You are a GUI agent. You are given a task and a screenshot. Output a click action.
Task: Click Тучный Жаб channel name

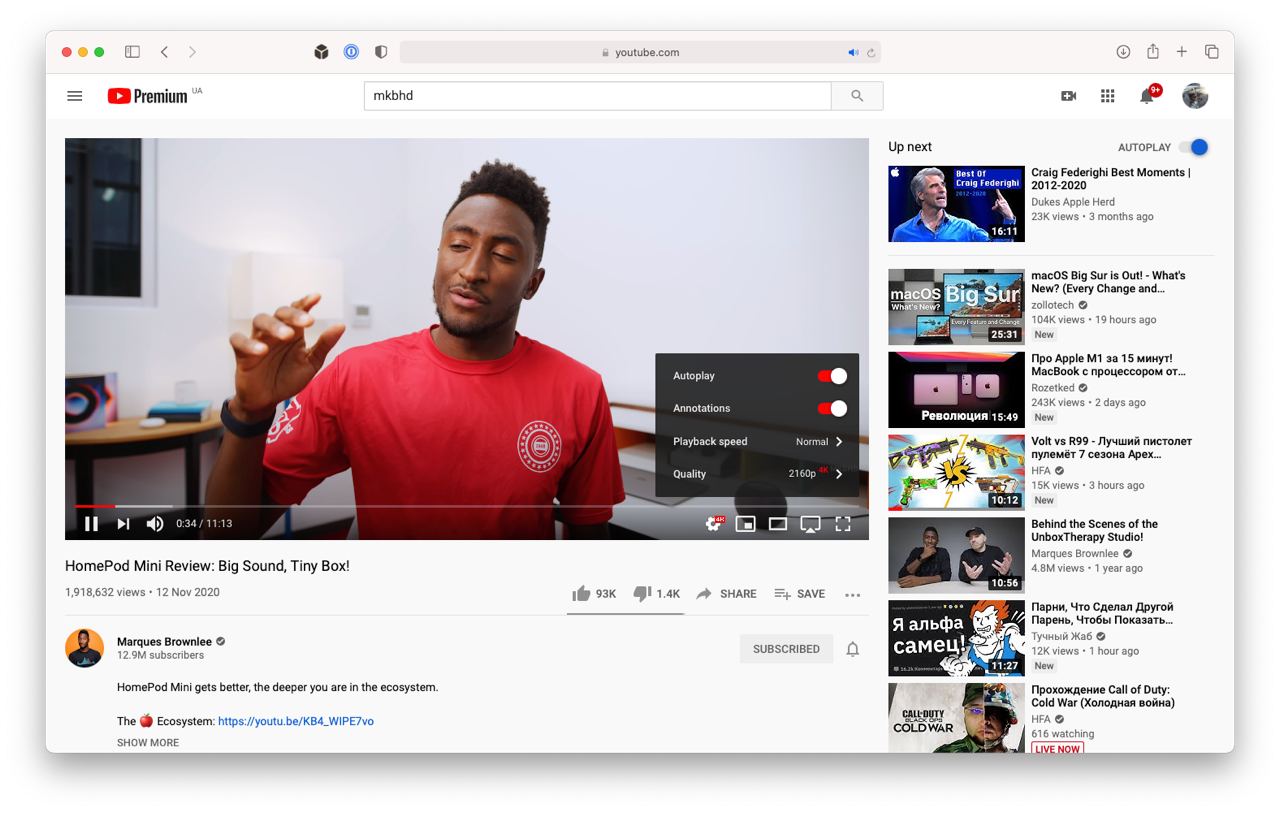[x=1062, y=636]
